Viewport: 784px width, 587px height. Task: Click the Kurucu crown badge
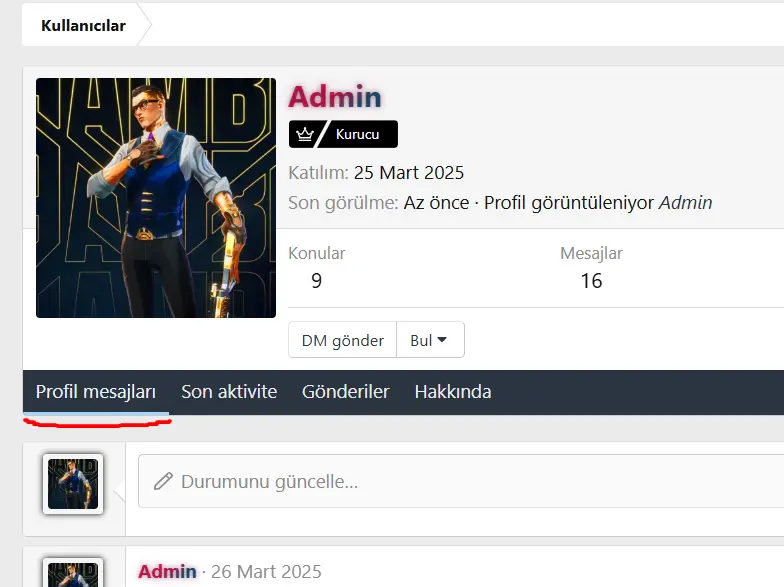coord(343,134)
